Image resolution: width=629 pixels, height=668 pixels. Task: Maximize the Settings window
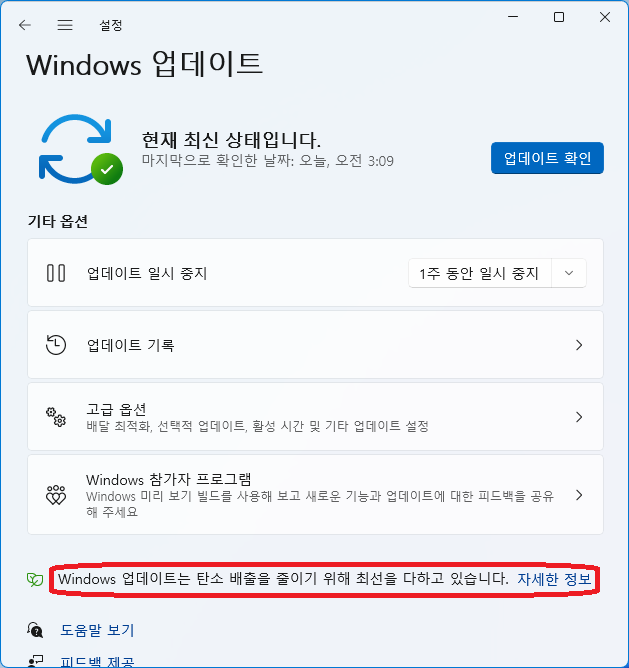click(559, 17)
